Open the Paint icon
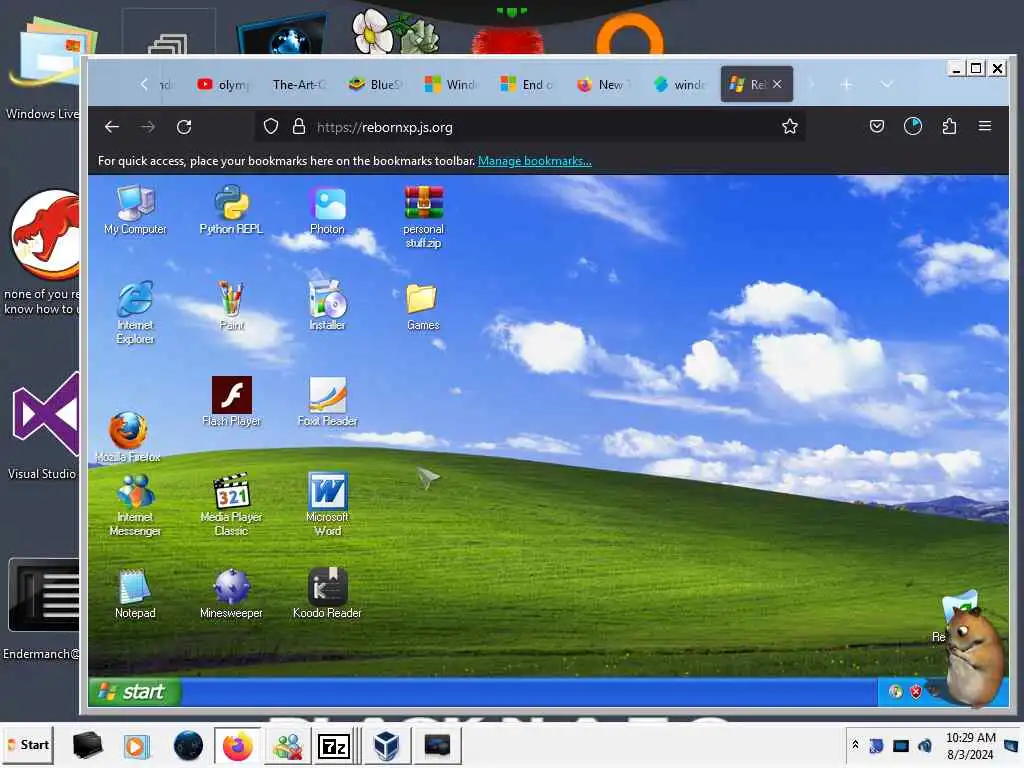 (231, 305)
